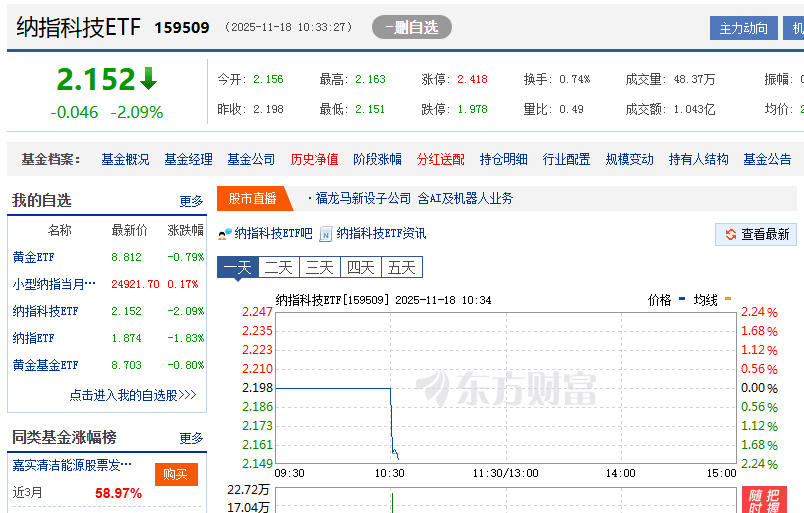Click the 纳指科技ETF吧 forum link text
804x513 pixels.
273,234
